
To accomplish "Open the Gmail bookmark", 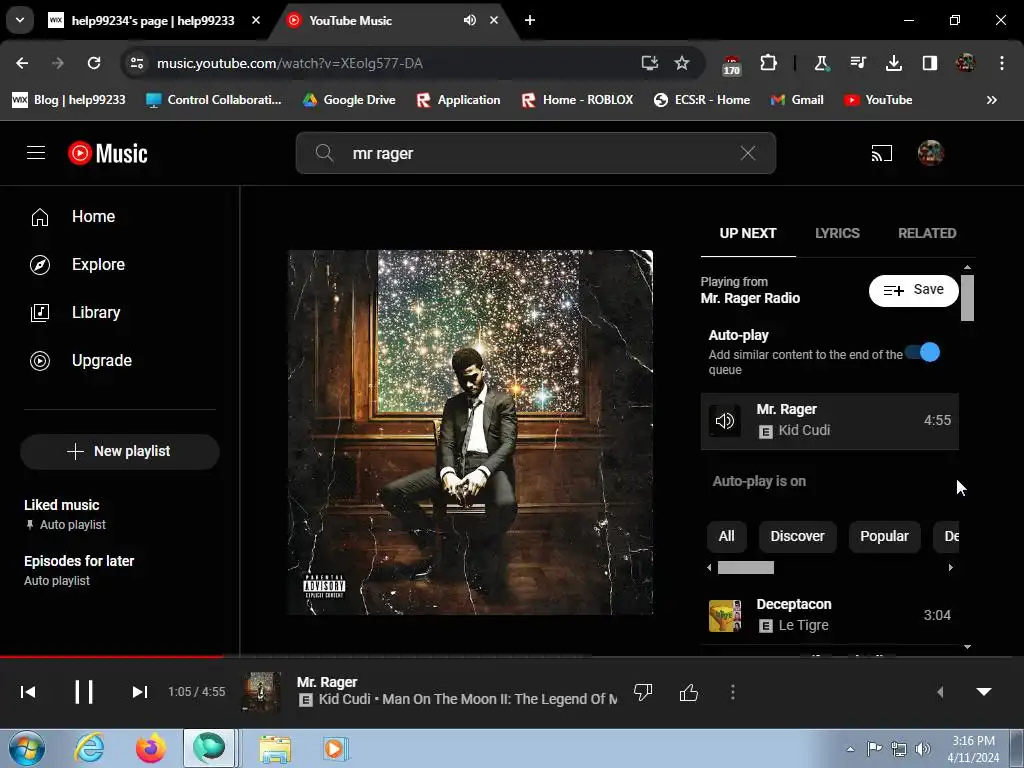I will [797, 100].
